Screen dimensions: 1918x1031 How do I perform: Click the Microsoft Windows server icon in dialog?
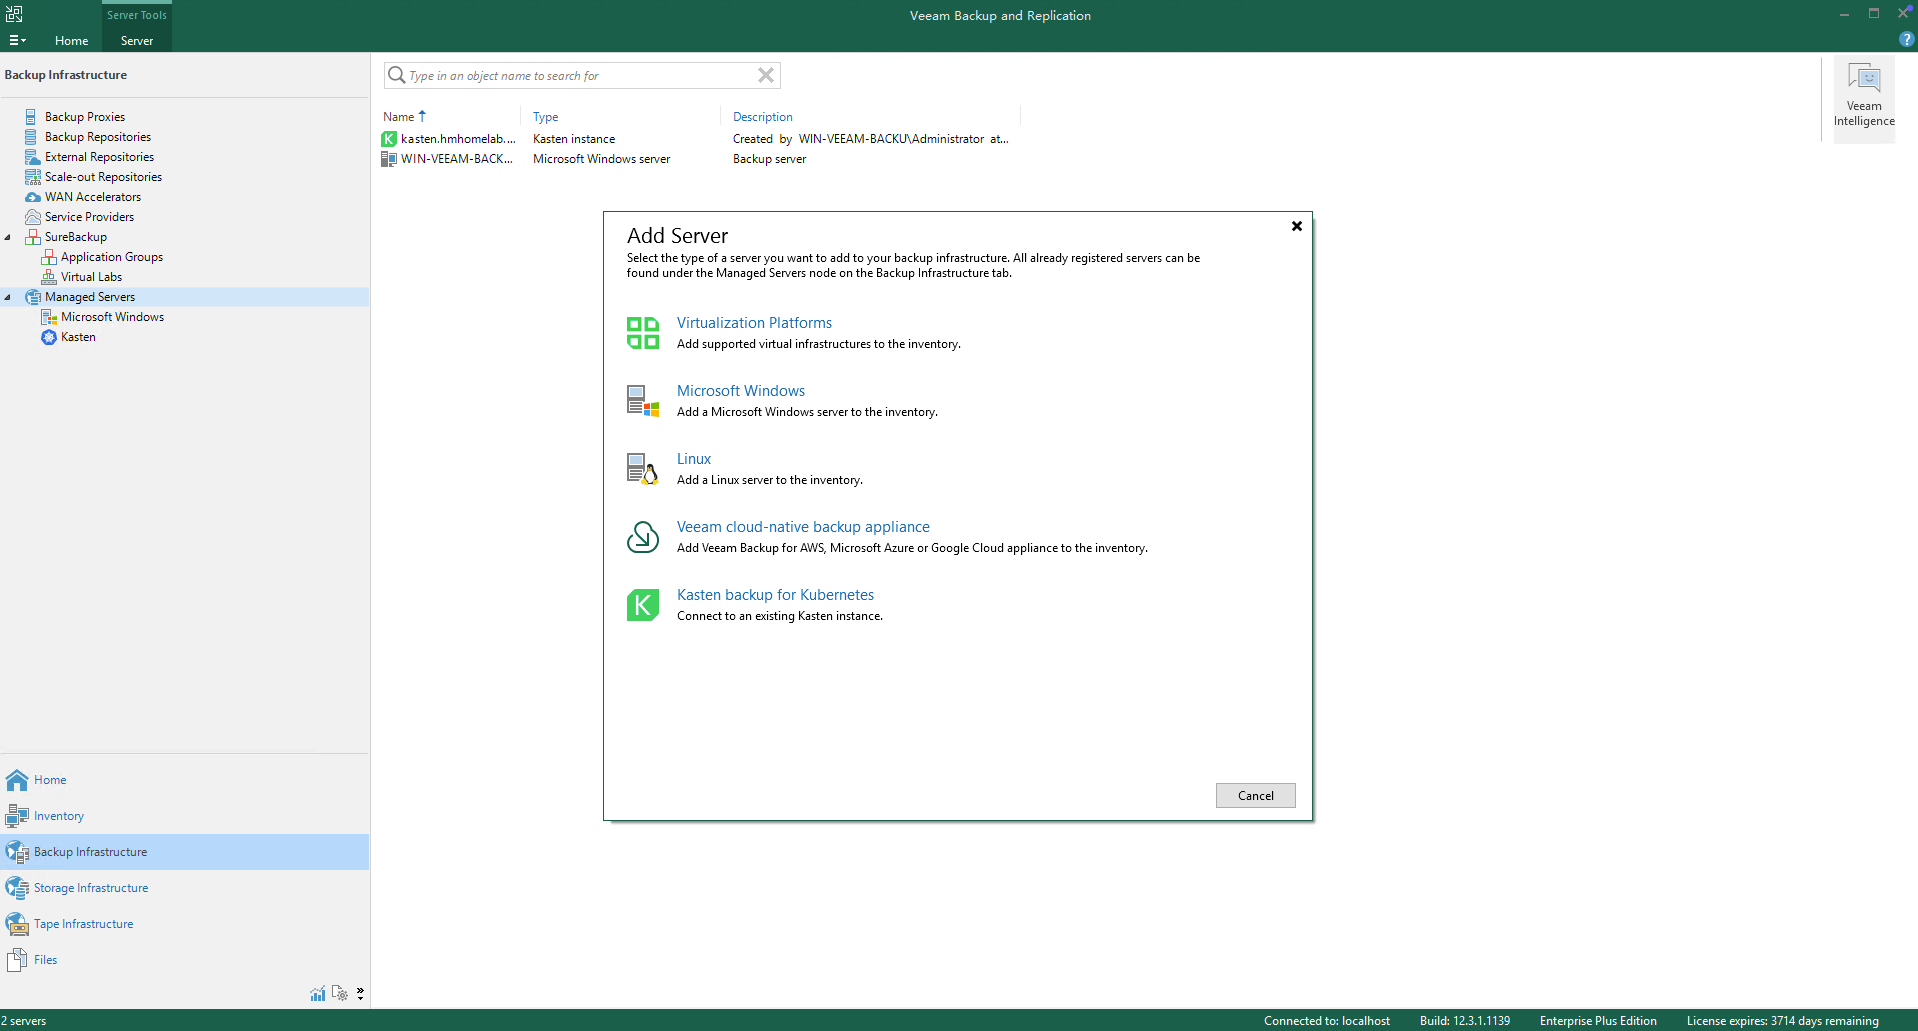pyautogui.click(x=642, y=401)
